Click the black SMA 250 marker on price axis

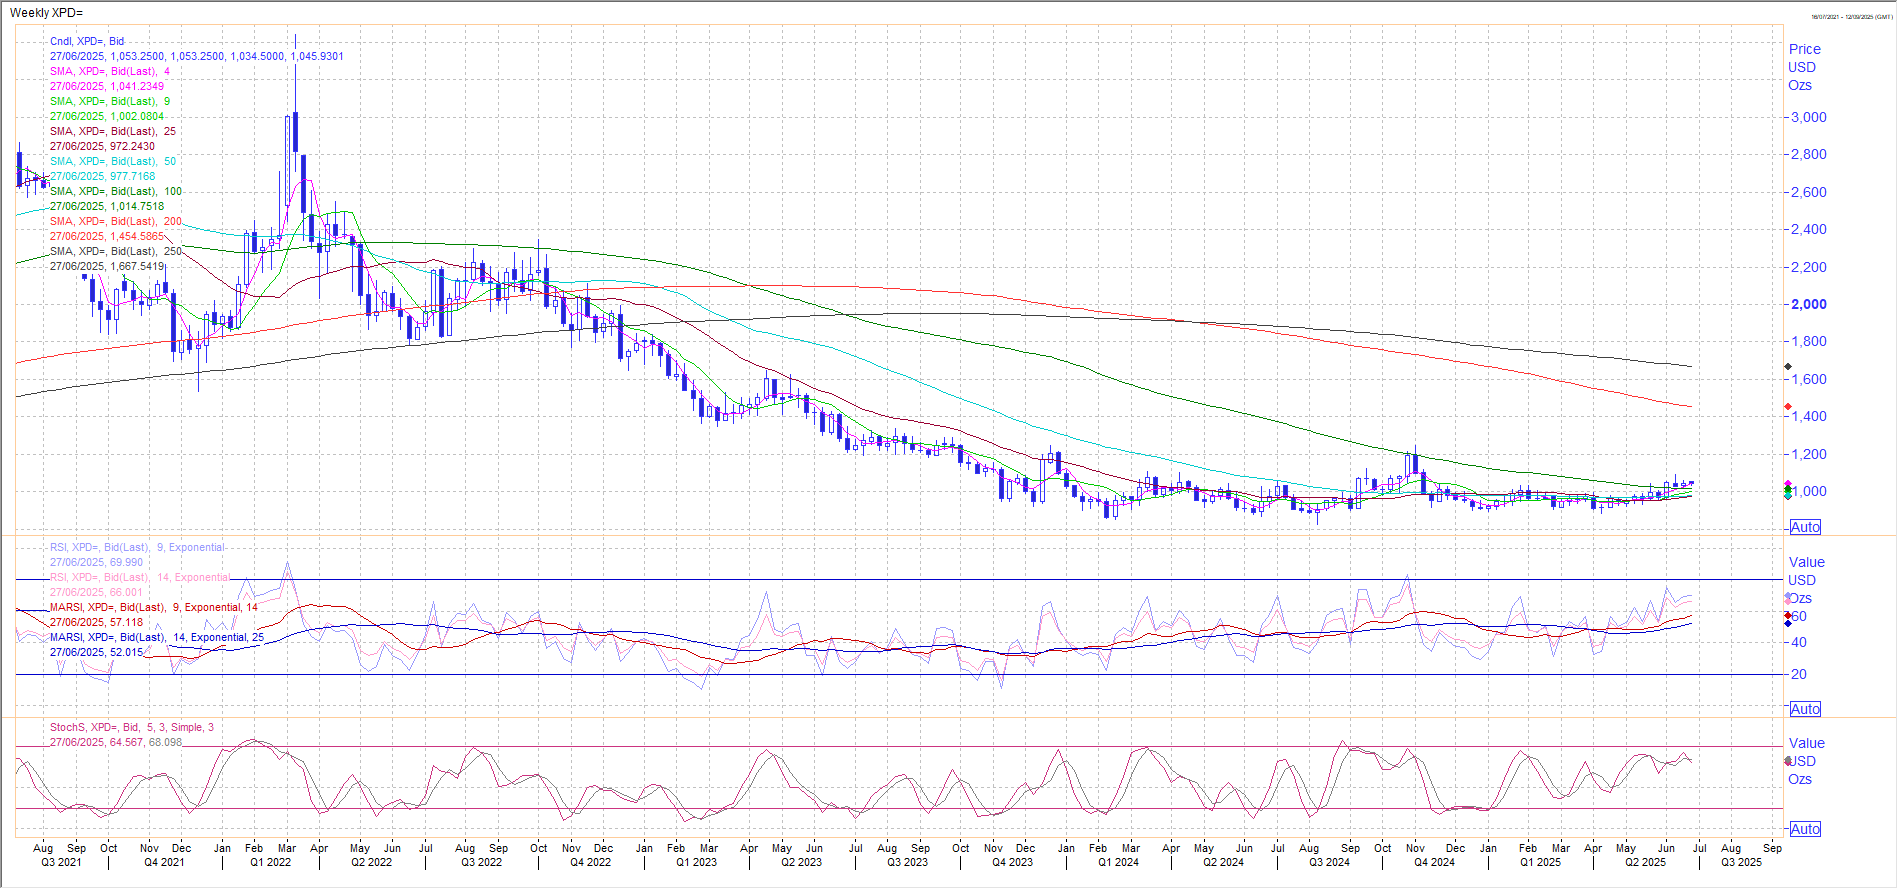coord(1788,367)
